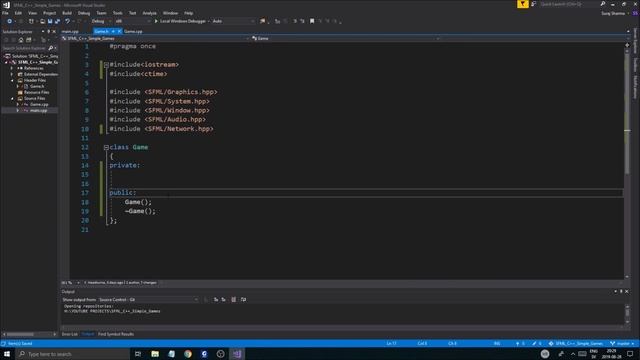Open the Debug configuration dropdown
The height and width of the screenshot is (360, 640).
click(100, 21)
